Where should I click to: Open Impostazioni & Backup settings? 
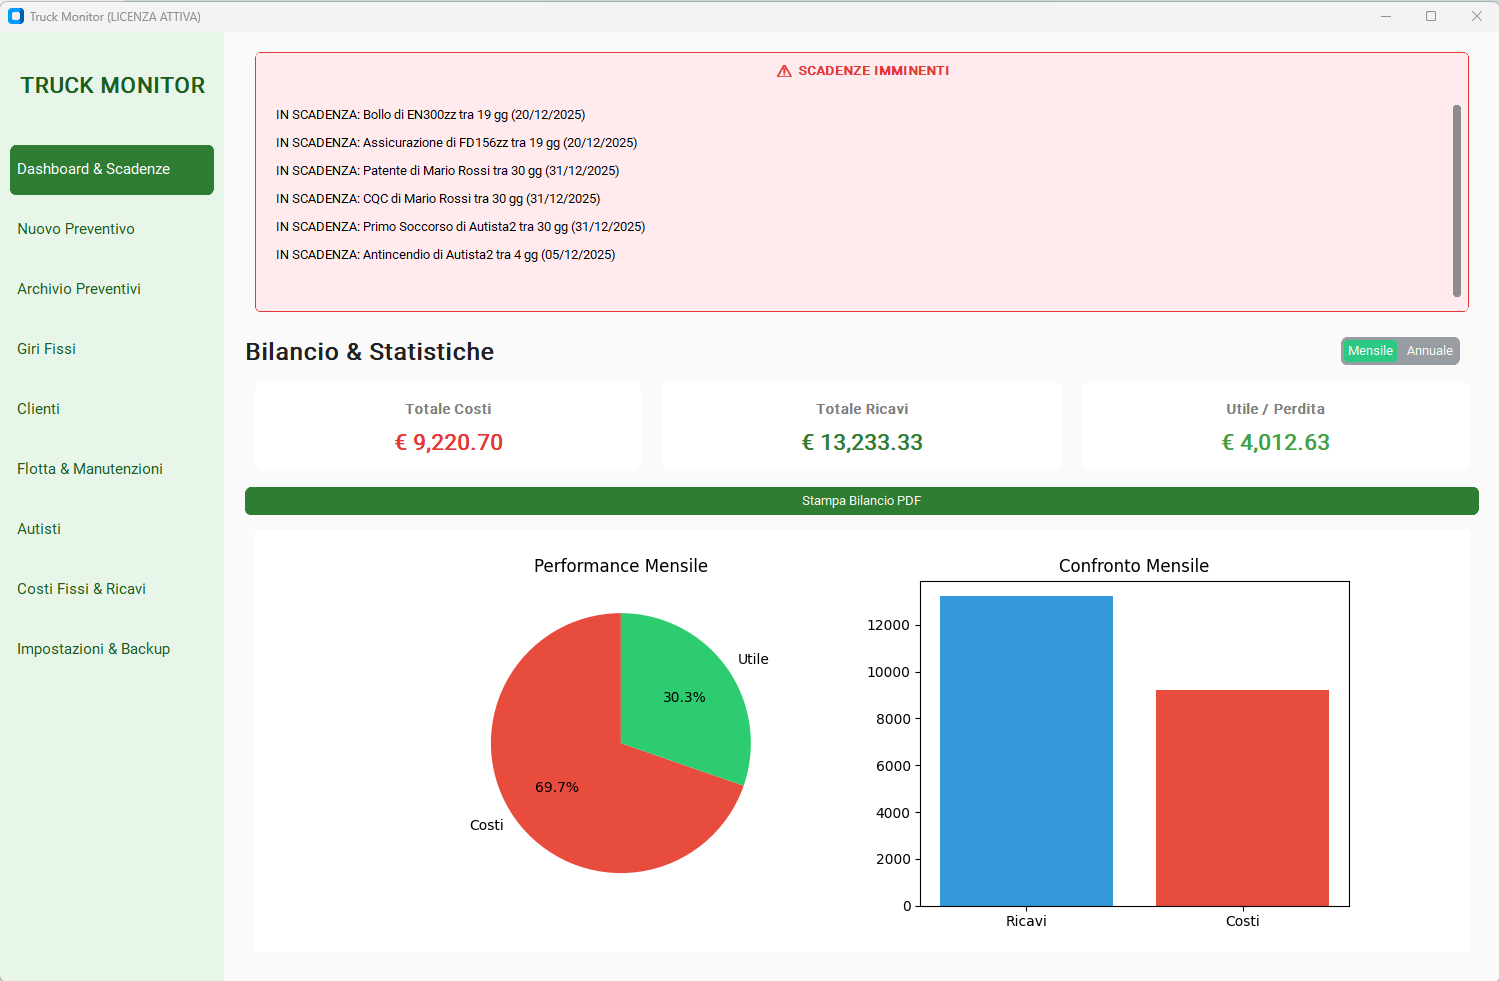tap(93, 649)
